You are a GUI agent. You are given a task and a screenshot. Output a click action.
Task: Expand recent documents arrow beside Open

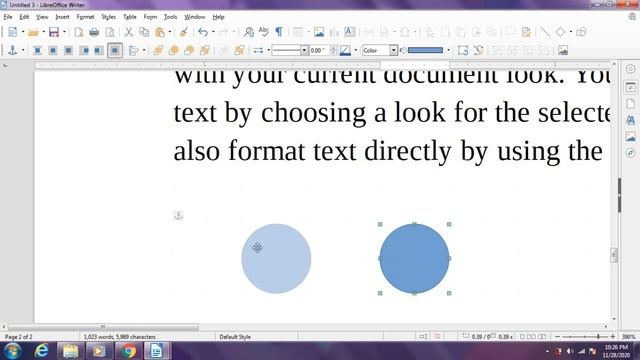pos(43,32)
